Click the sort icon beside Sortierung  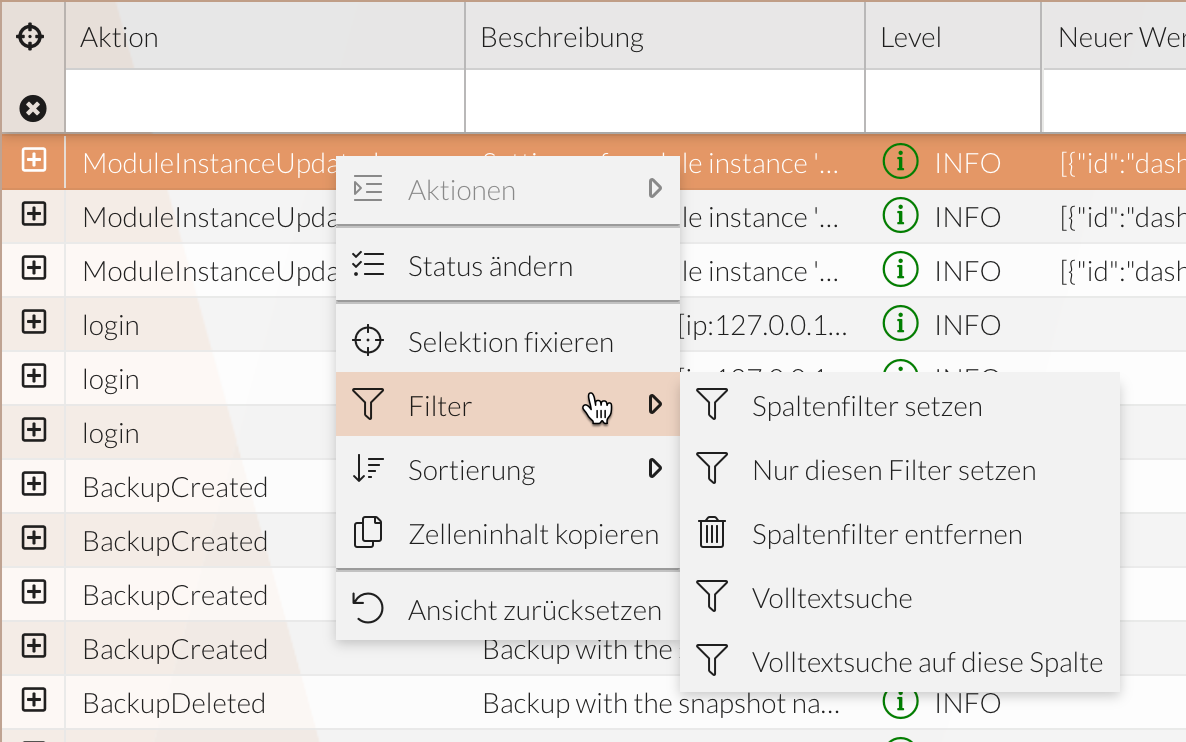click(x=368, y=469)
